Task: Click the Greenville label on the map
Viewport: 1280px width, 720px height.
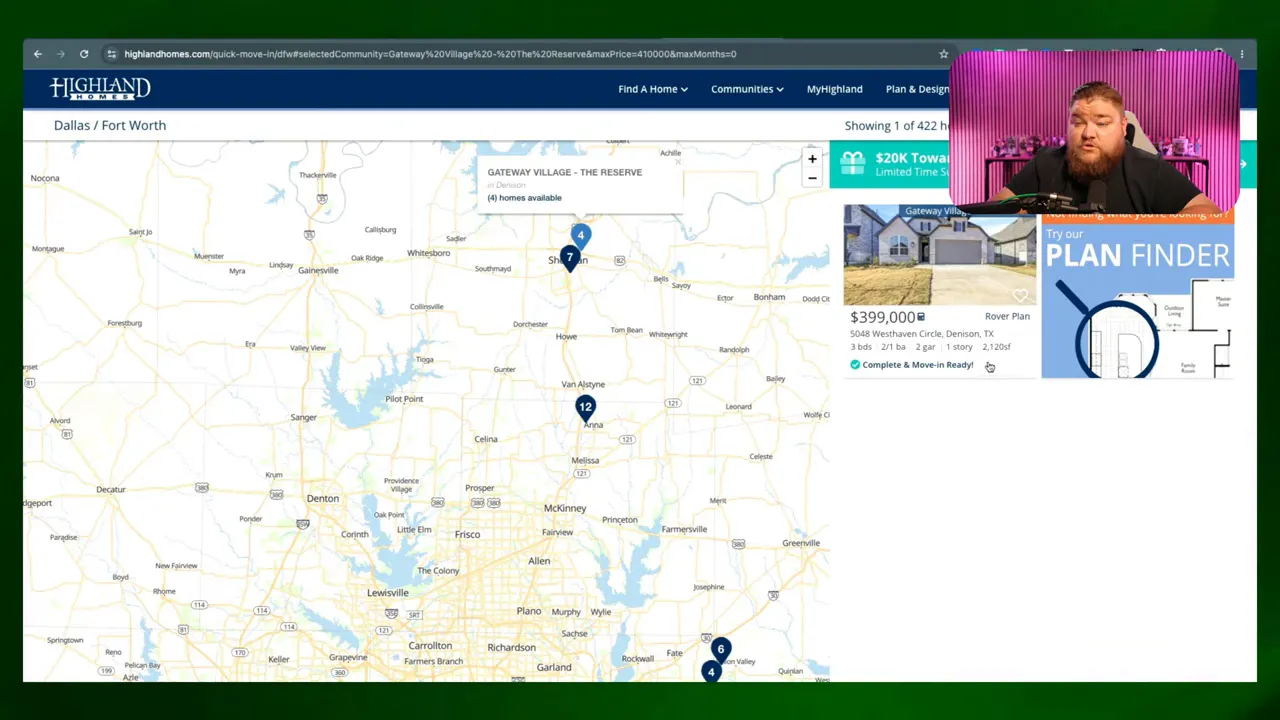Action: click(801, 543)
